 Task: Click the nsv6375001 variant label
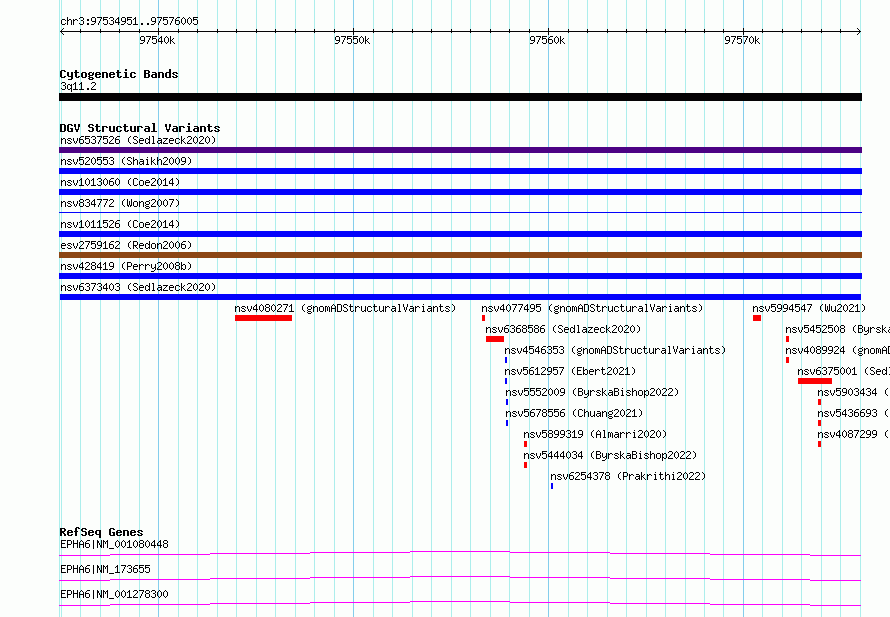pyautogui.click(x=843, y=371)
